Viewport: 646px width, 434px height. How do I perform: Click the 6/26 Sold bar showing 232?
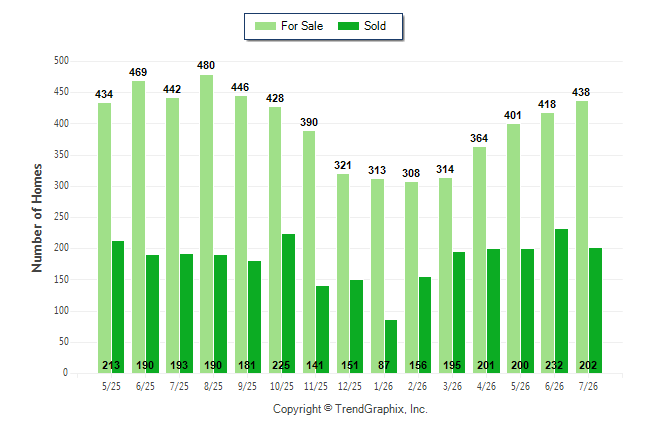[561, 301]
